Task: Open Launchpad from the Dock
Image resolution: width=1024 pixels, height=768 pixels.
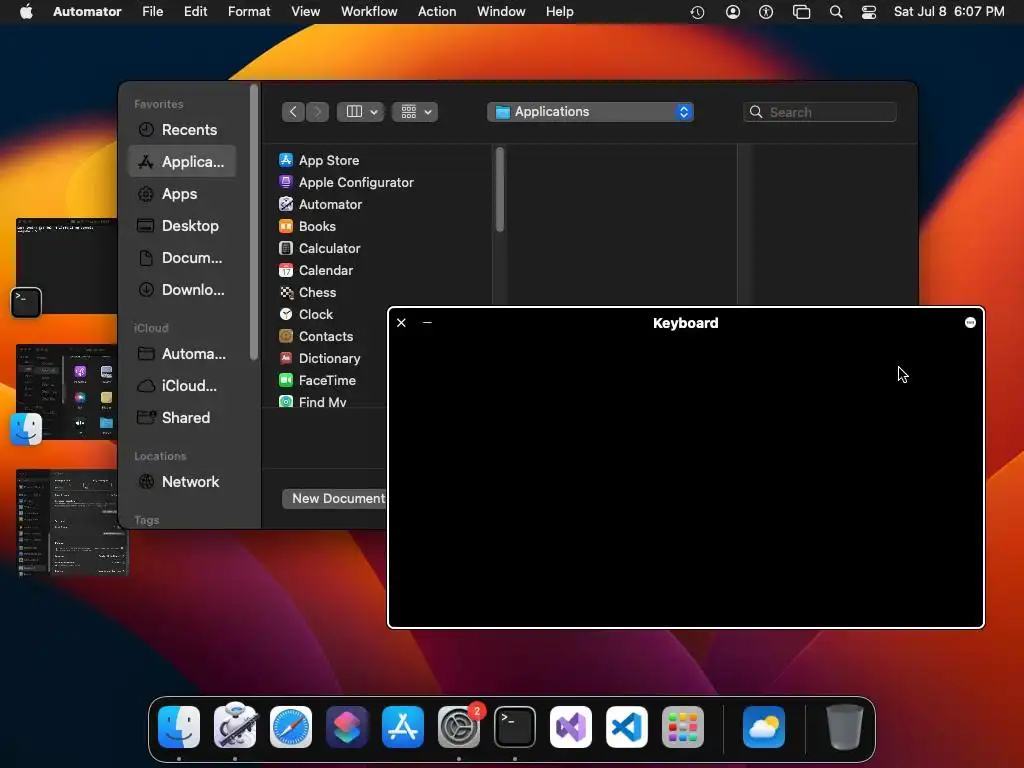Action: point(683,727)
